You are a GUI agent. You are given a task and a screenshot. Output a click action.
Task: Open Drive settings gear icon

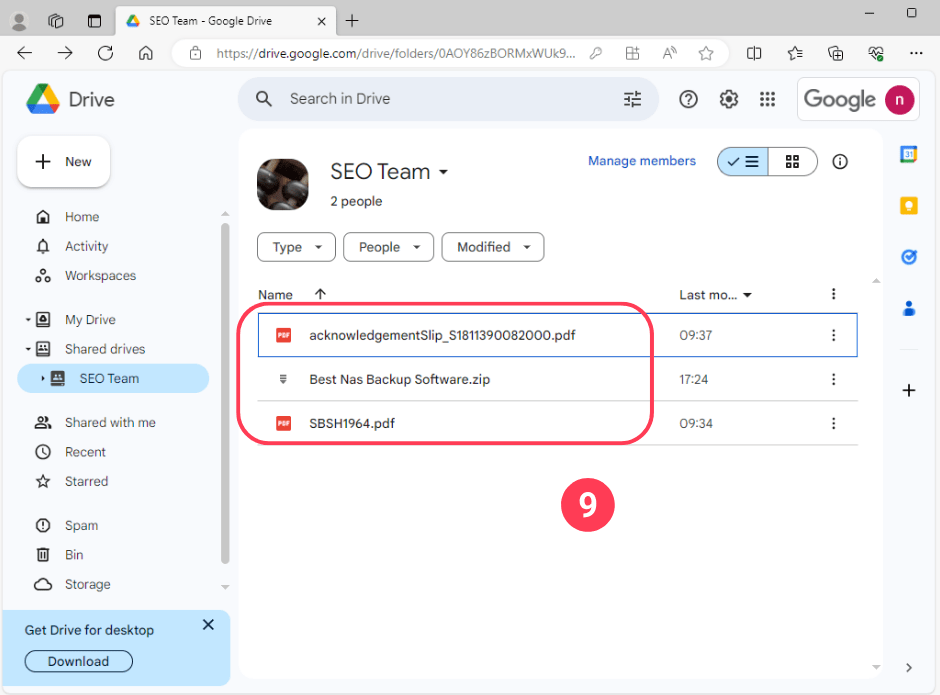729,99
